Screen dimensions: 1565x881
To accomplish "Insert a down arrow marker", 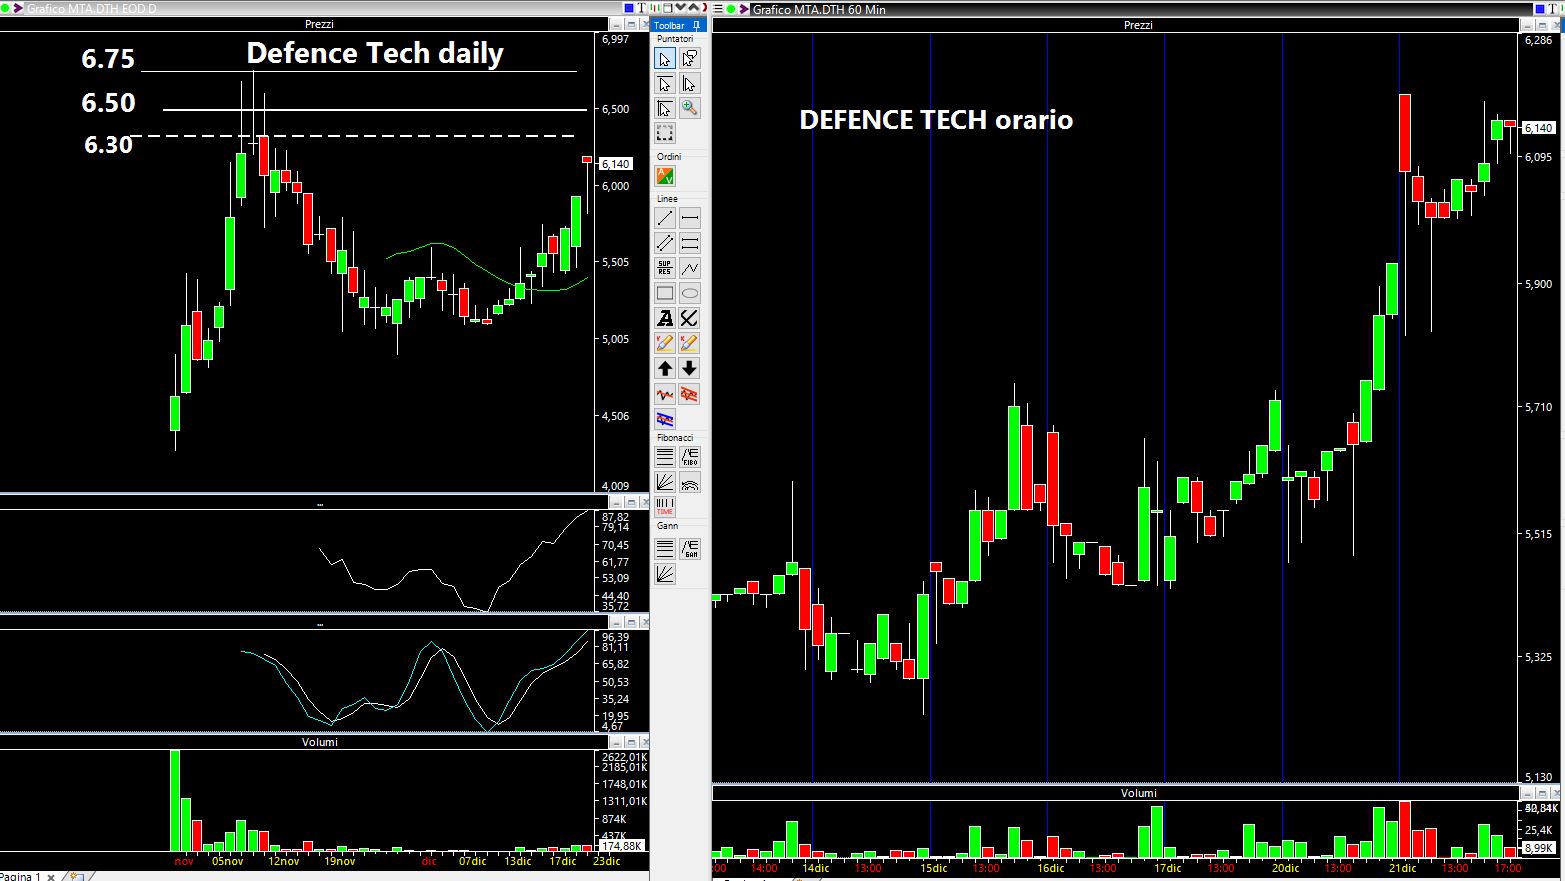I will point(690,368).
